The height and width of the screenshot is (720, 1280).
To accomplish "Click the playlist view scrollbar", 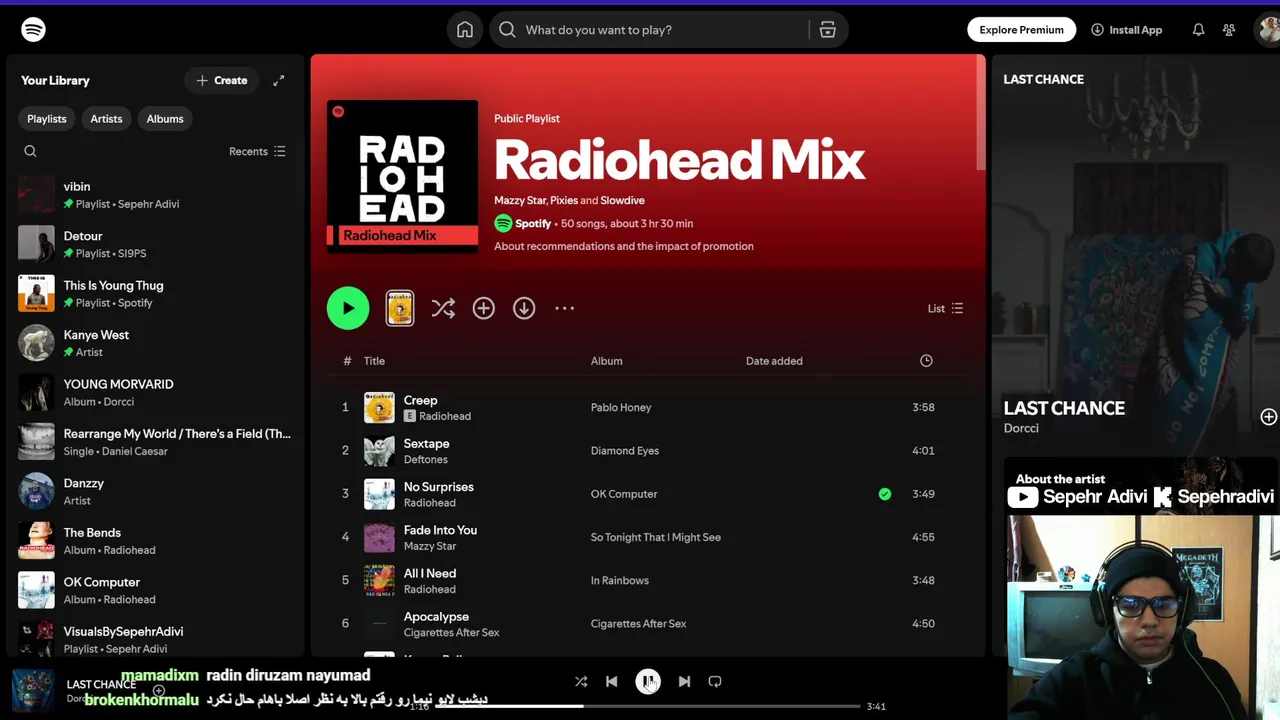I will (981, 113).
